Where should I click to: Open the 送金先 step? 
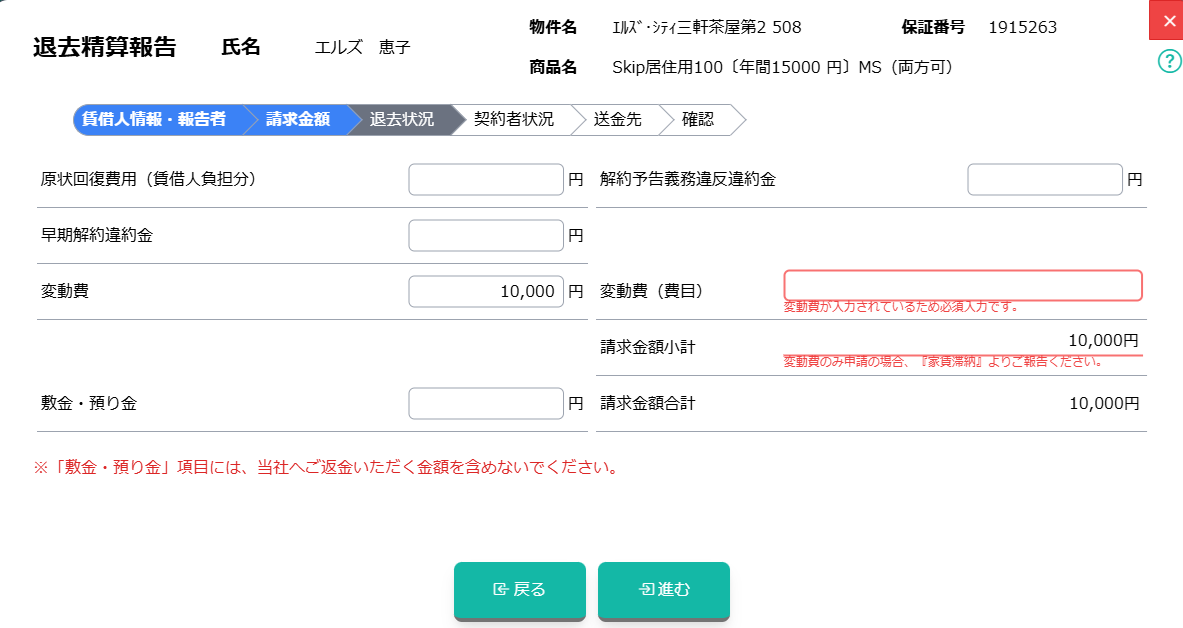(x=617, y=120)
